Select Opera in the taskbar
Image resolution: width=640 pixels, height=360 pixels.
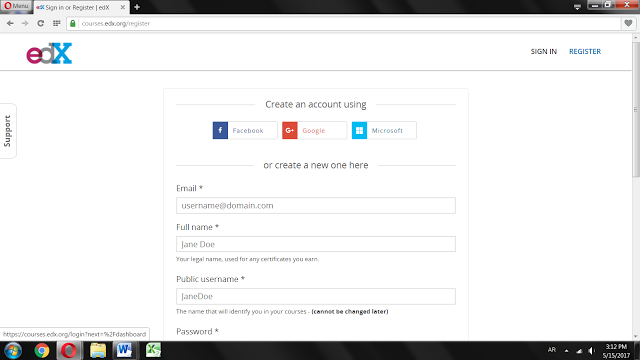pyautogui.click(x=69, y=351)
